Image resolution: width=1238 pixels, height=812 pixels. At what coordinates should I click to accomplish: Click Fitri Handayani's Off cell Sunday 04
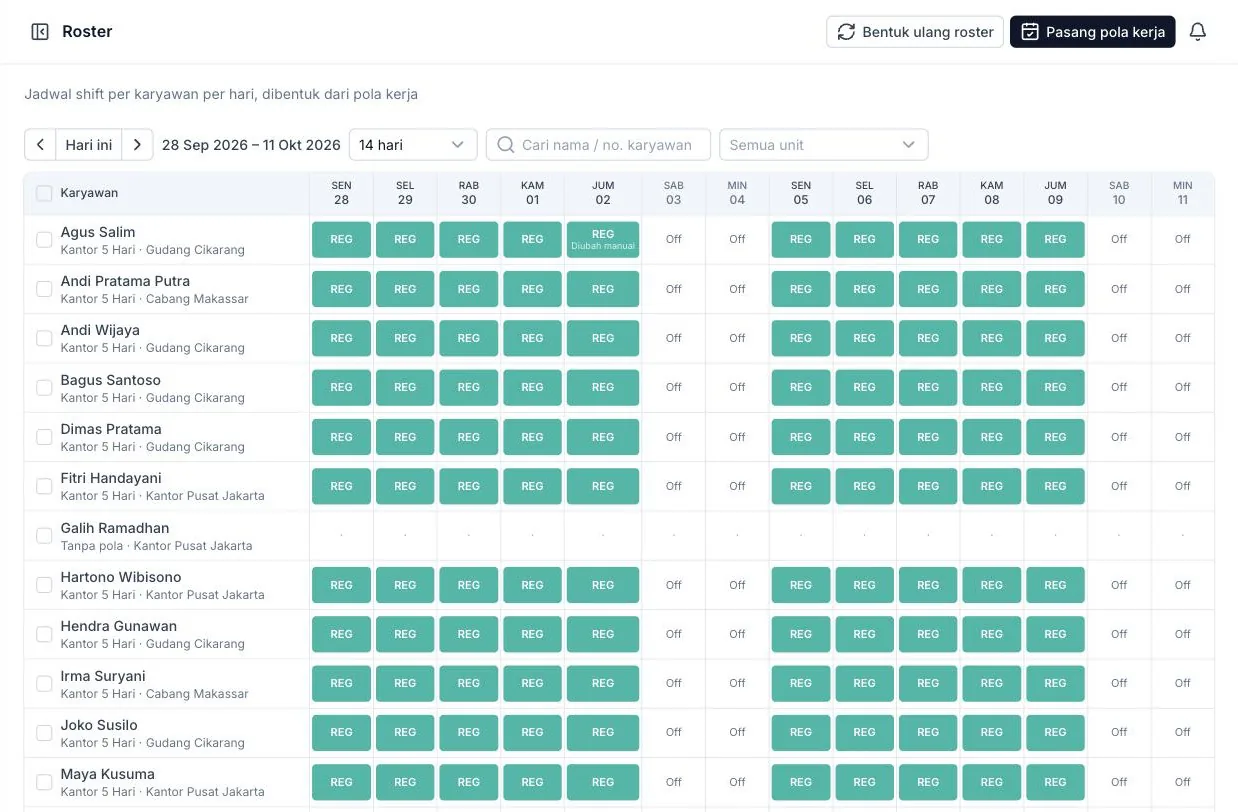737,486
